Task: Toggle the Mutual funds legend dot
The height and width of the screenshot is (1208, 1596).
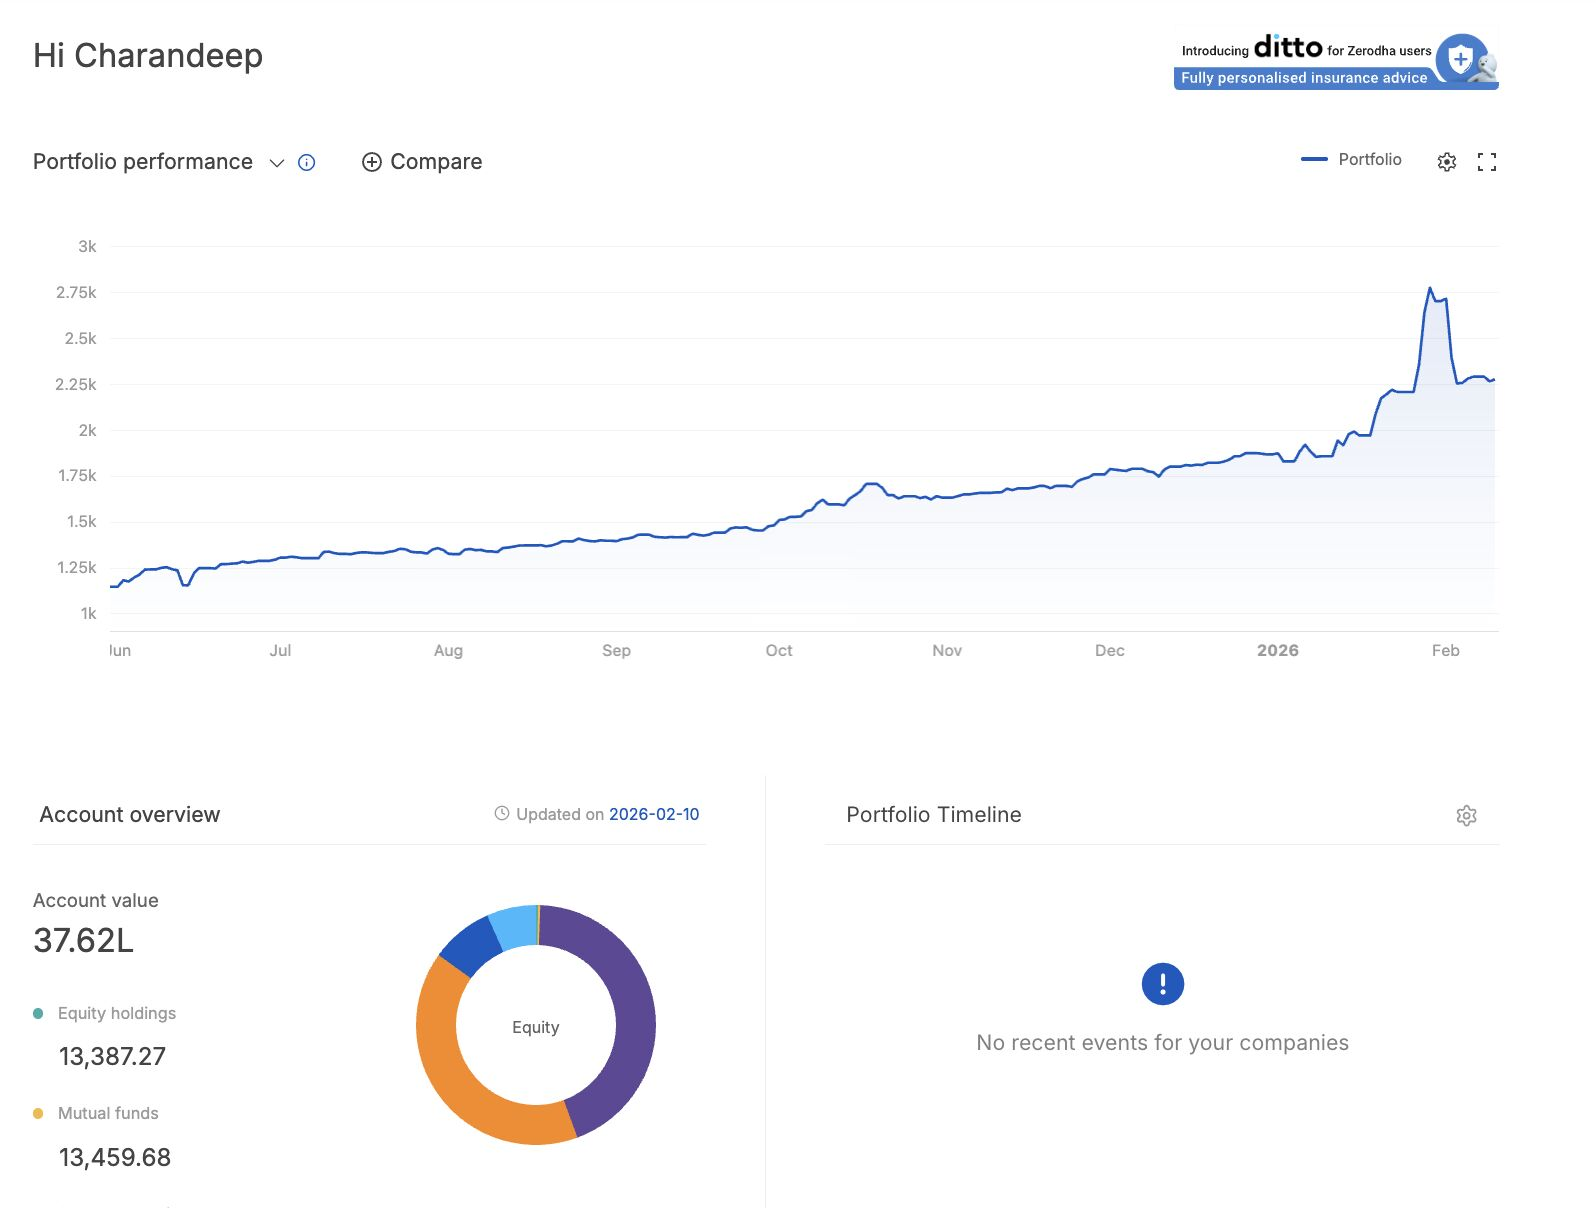Action: (38, 1114)
